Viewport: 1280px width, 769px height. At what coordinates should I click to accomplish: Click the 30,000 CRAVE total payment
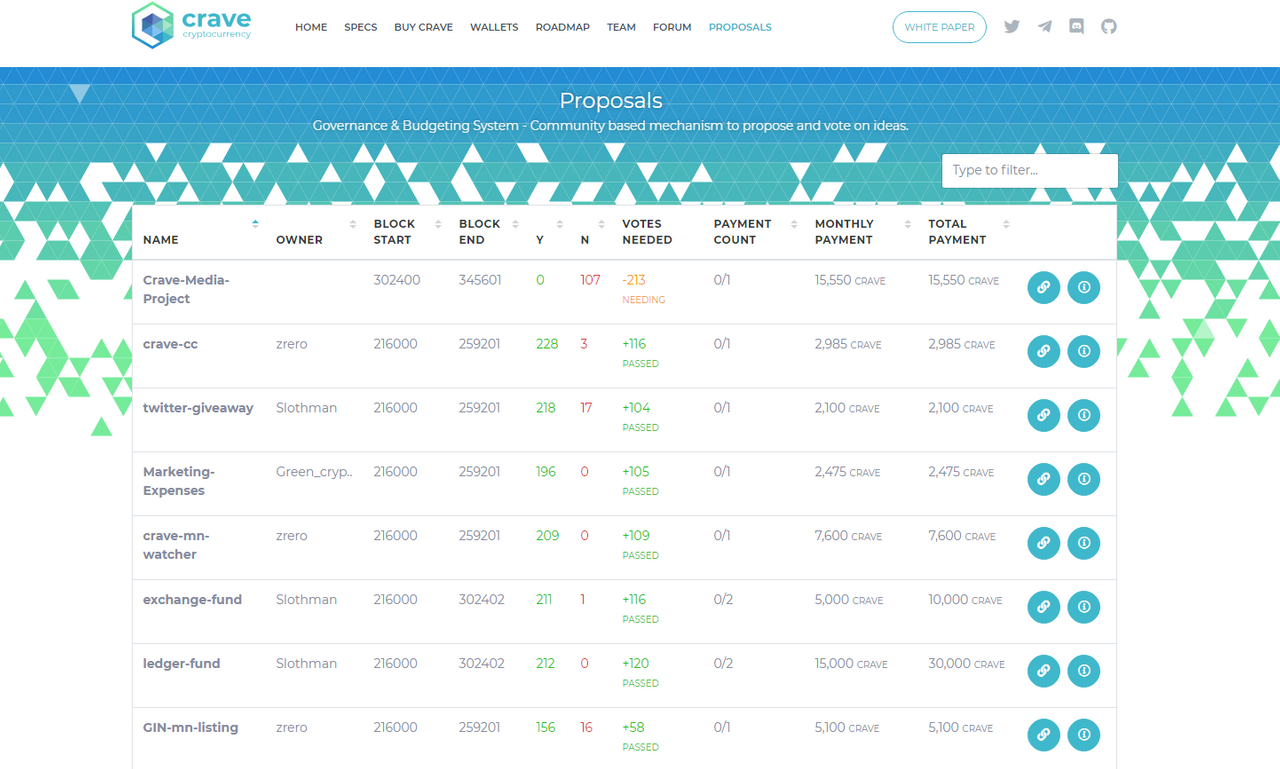(x=967, y=664)
